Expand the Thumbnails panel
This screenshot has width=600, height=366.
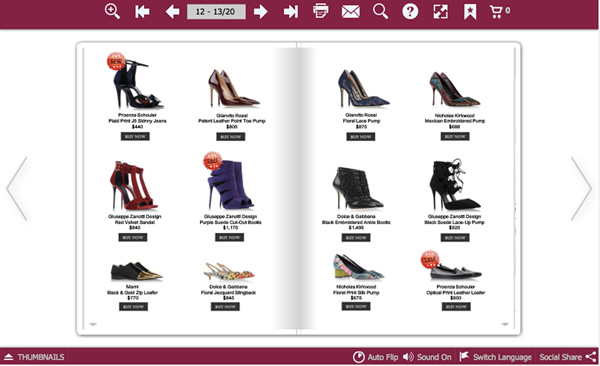[x=34, y=357]
